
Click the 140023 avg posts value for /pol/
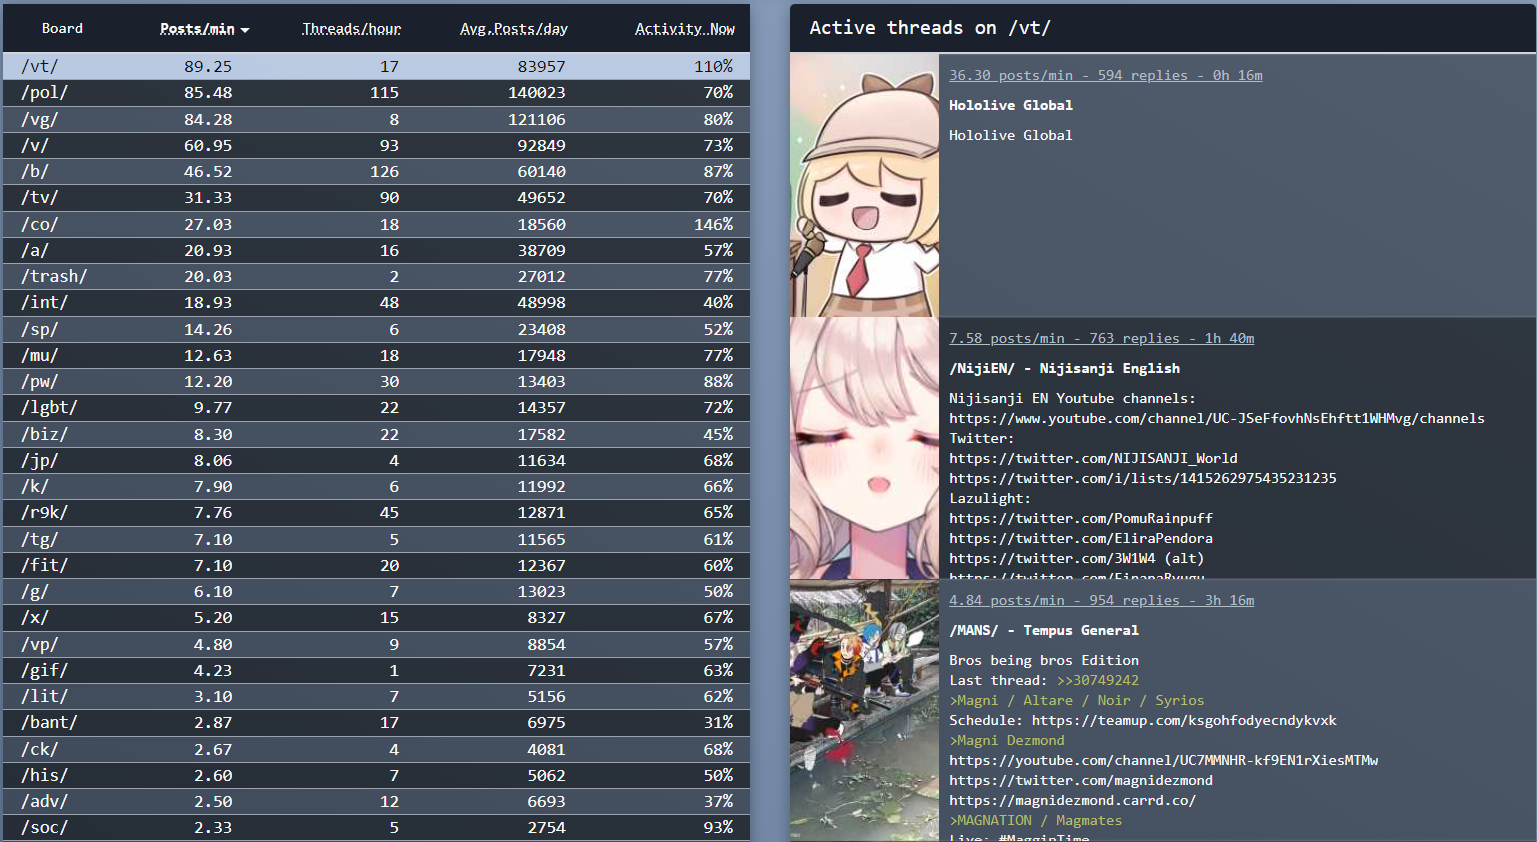pos(537,92)
